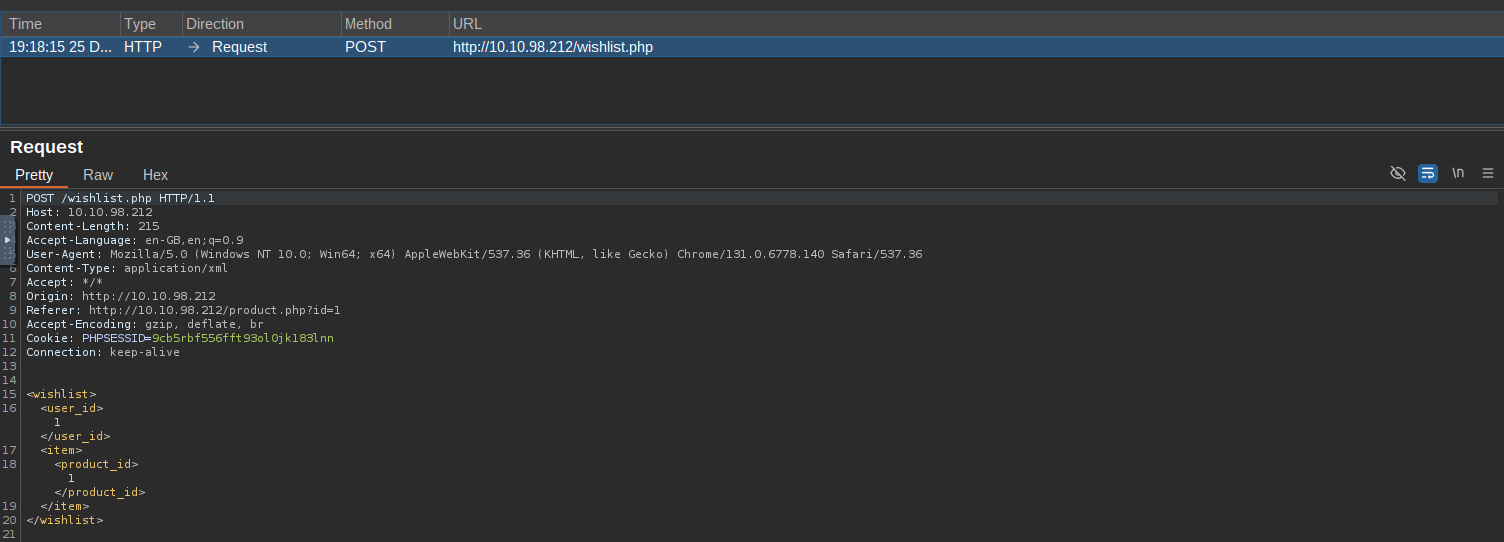
Task: Click the opening wishlist XML tag
Action: coord(62,394)
